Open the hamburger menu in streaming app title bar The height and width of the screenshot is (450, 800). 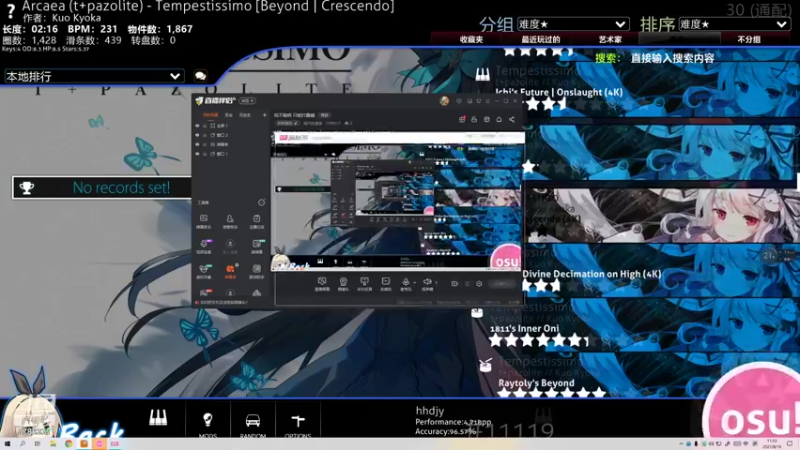(x=488, y=101)
